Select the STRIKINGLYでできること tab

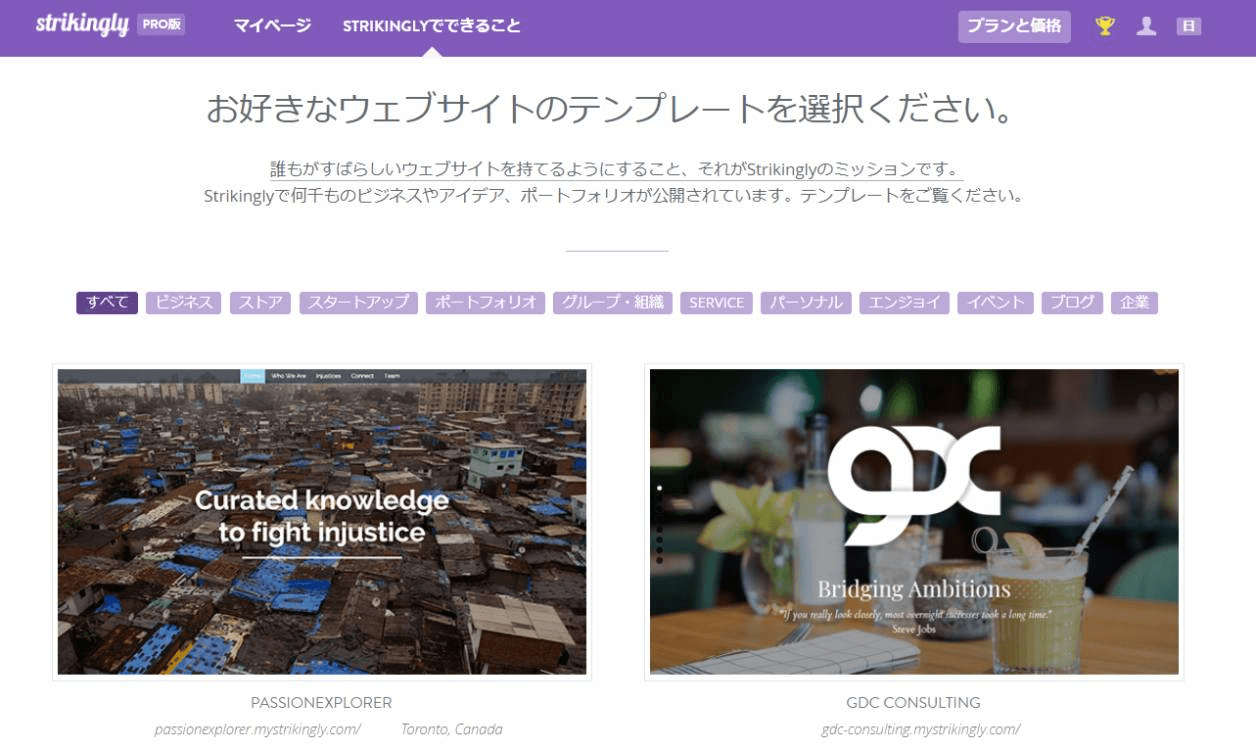point(430,26)
